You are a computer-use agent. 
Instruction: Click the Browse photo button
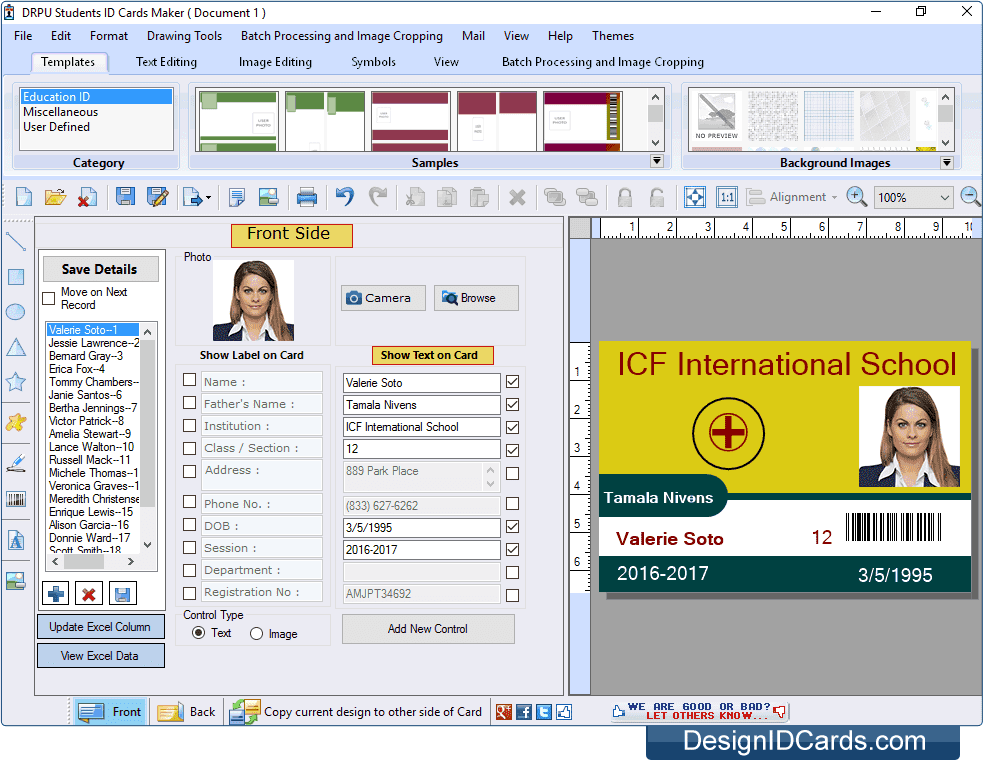(476, 298)
